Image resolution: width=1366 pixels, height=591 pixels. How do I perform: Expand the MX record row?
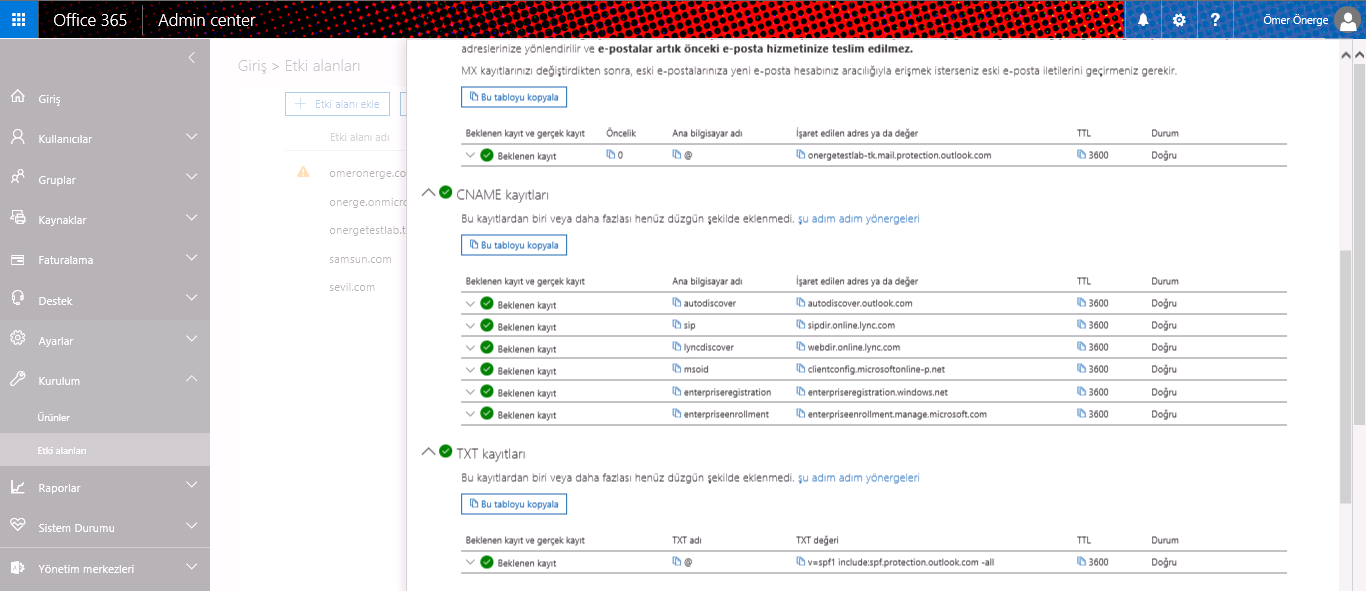click(470, 155)
